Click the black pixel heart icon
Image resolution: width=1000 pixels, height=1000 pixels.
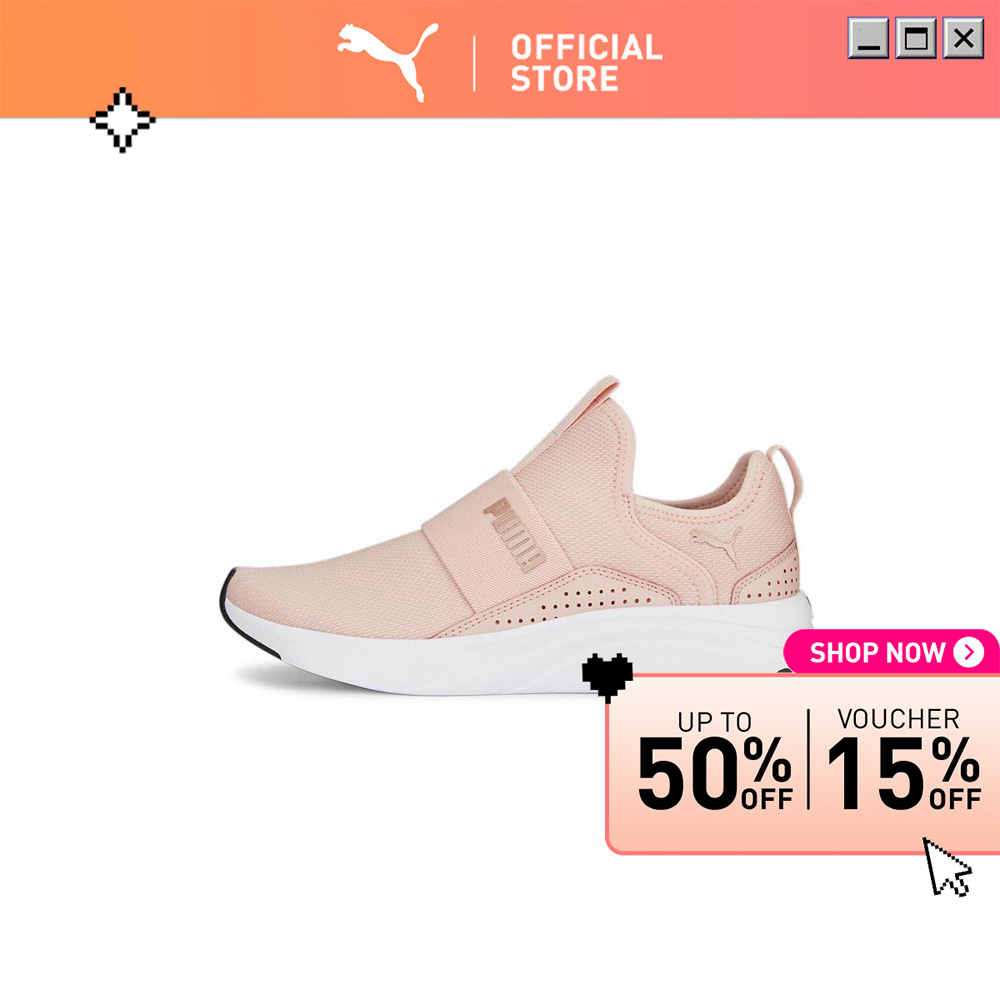[x=607, y=677]
